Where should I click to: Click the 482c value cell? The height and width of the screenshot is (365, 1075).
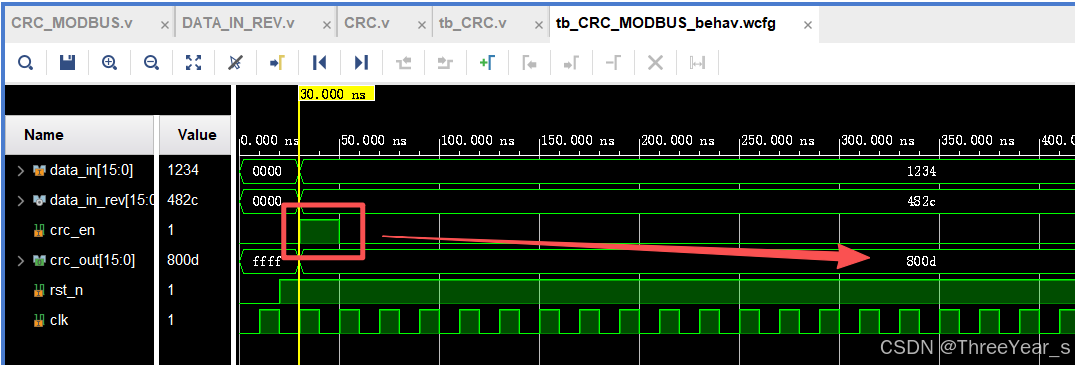[183, 200]
